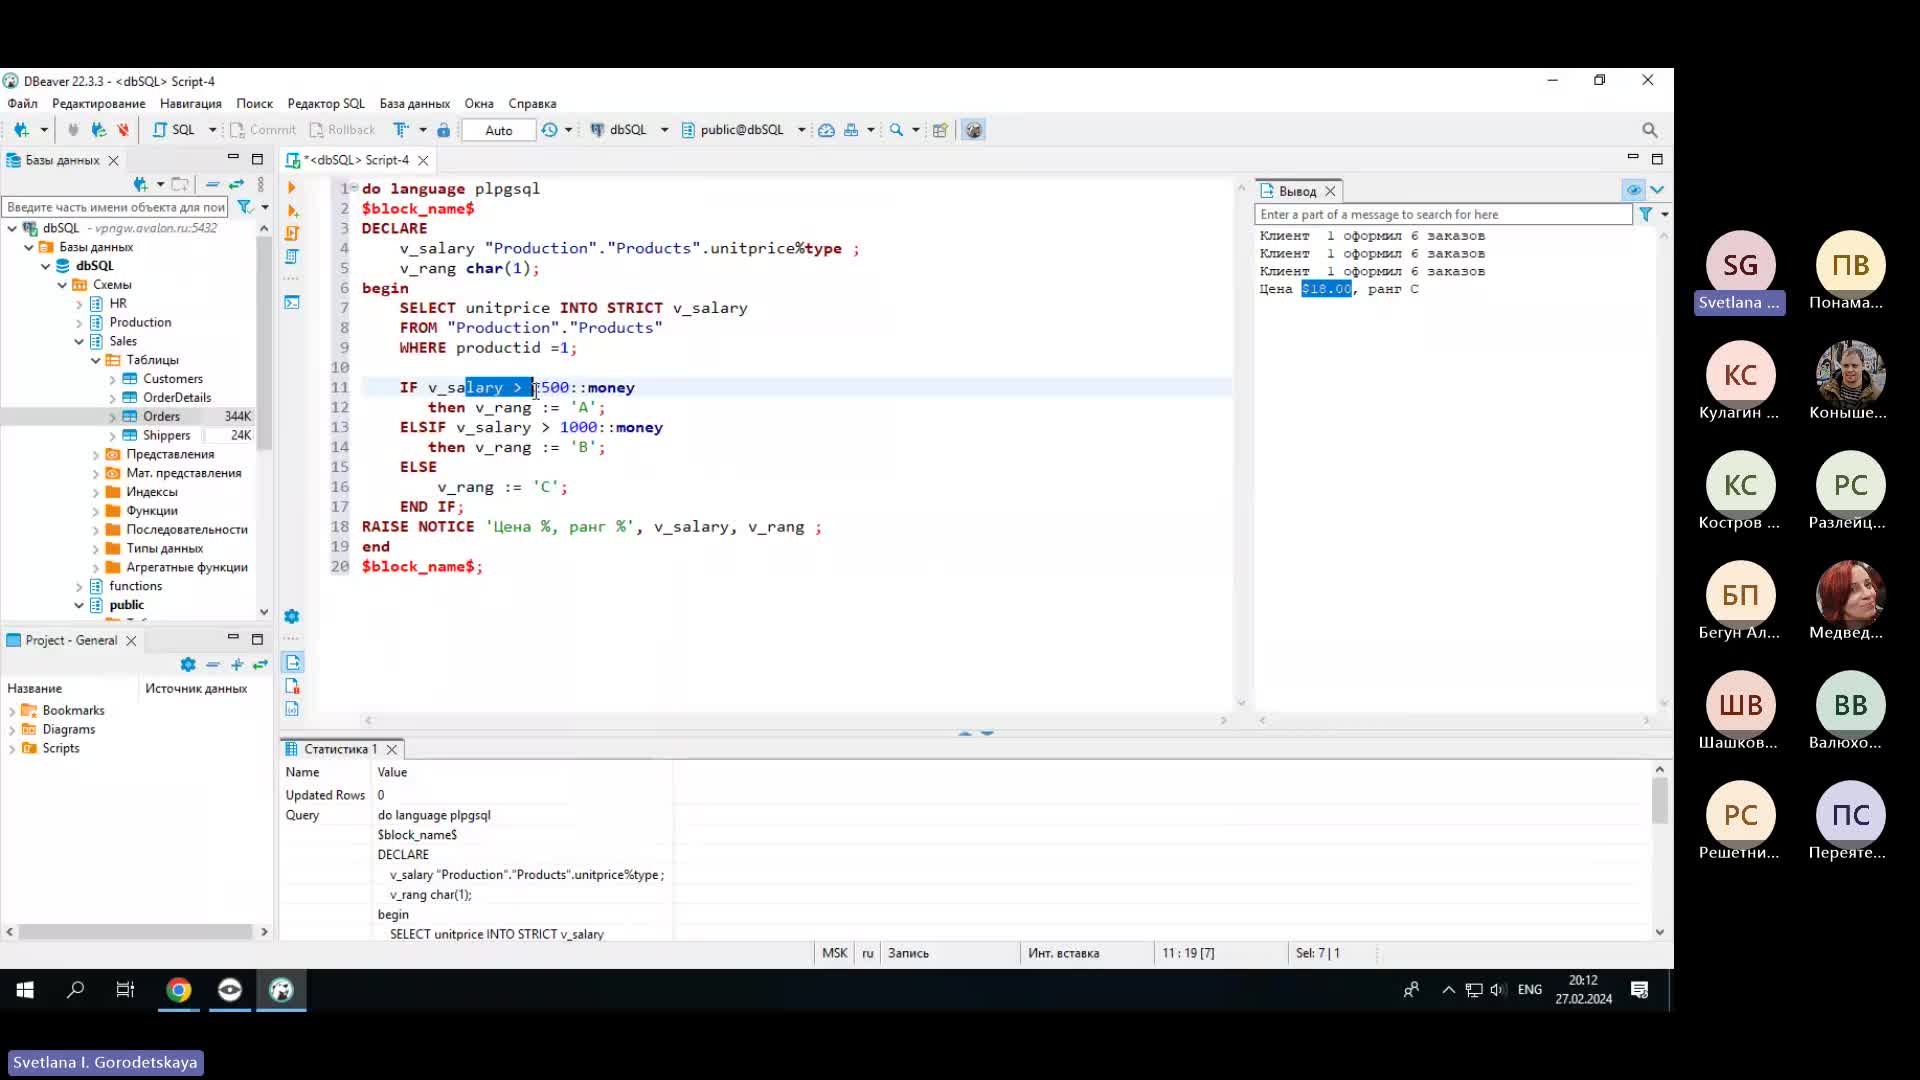Image resolution: width=1920 pixels, height=1080 pixels.
Task: Select the Orders table in navigator
Action: pyautogui.click(x=161, y=416)
